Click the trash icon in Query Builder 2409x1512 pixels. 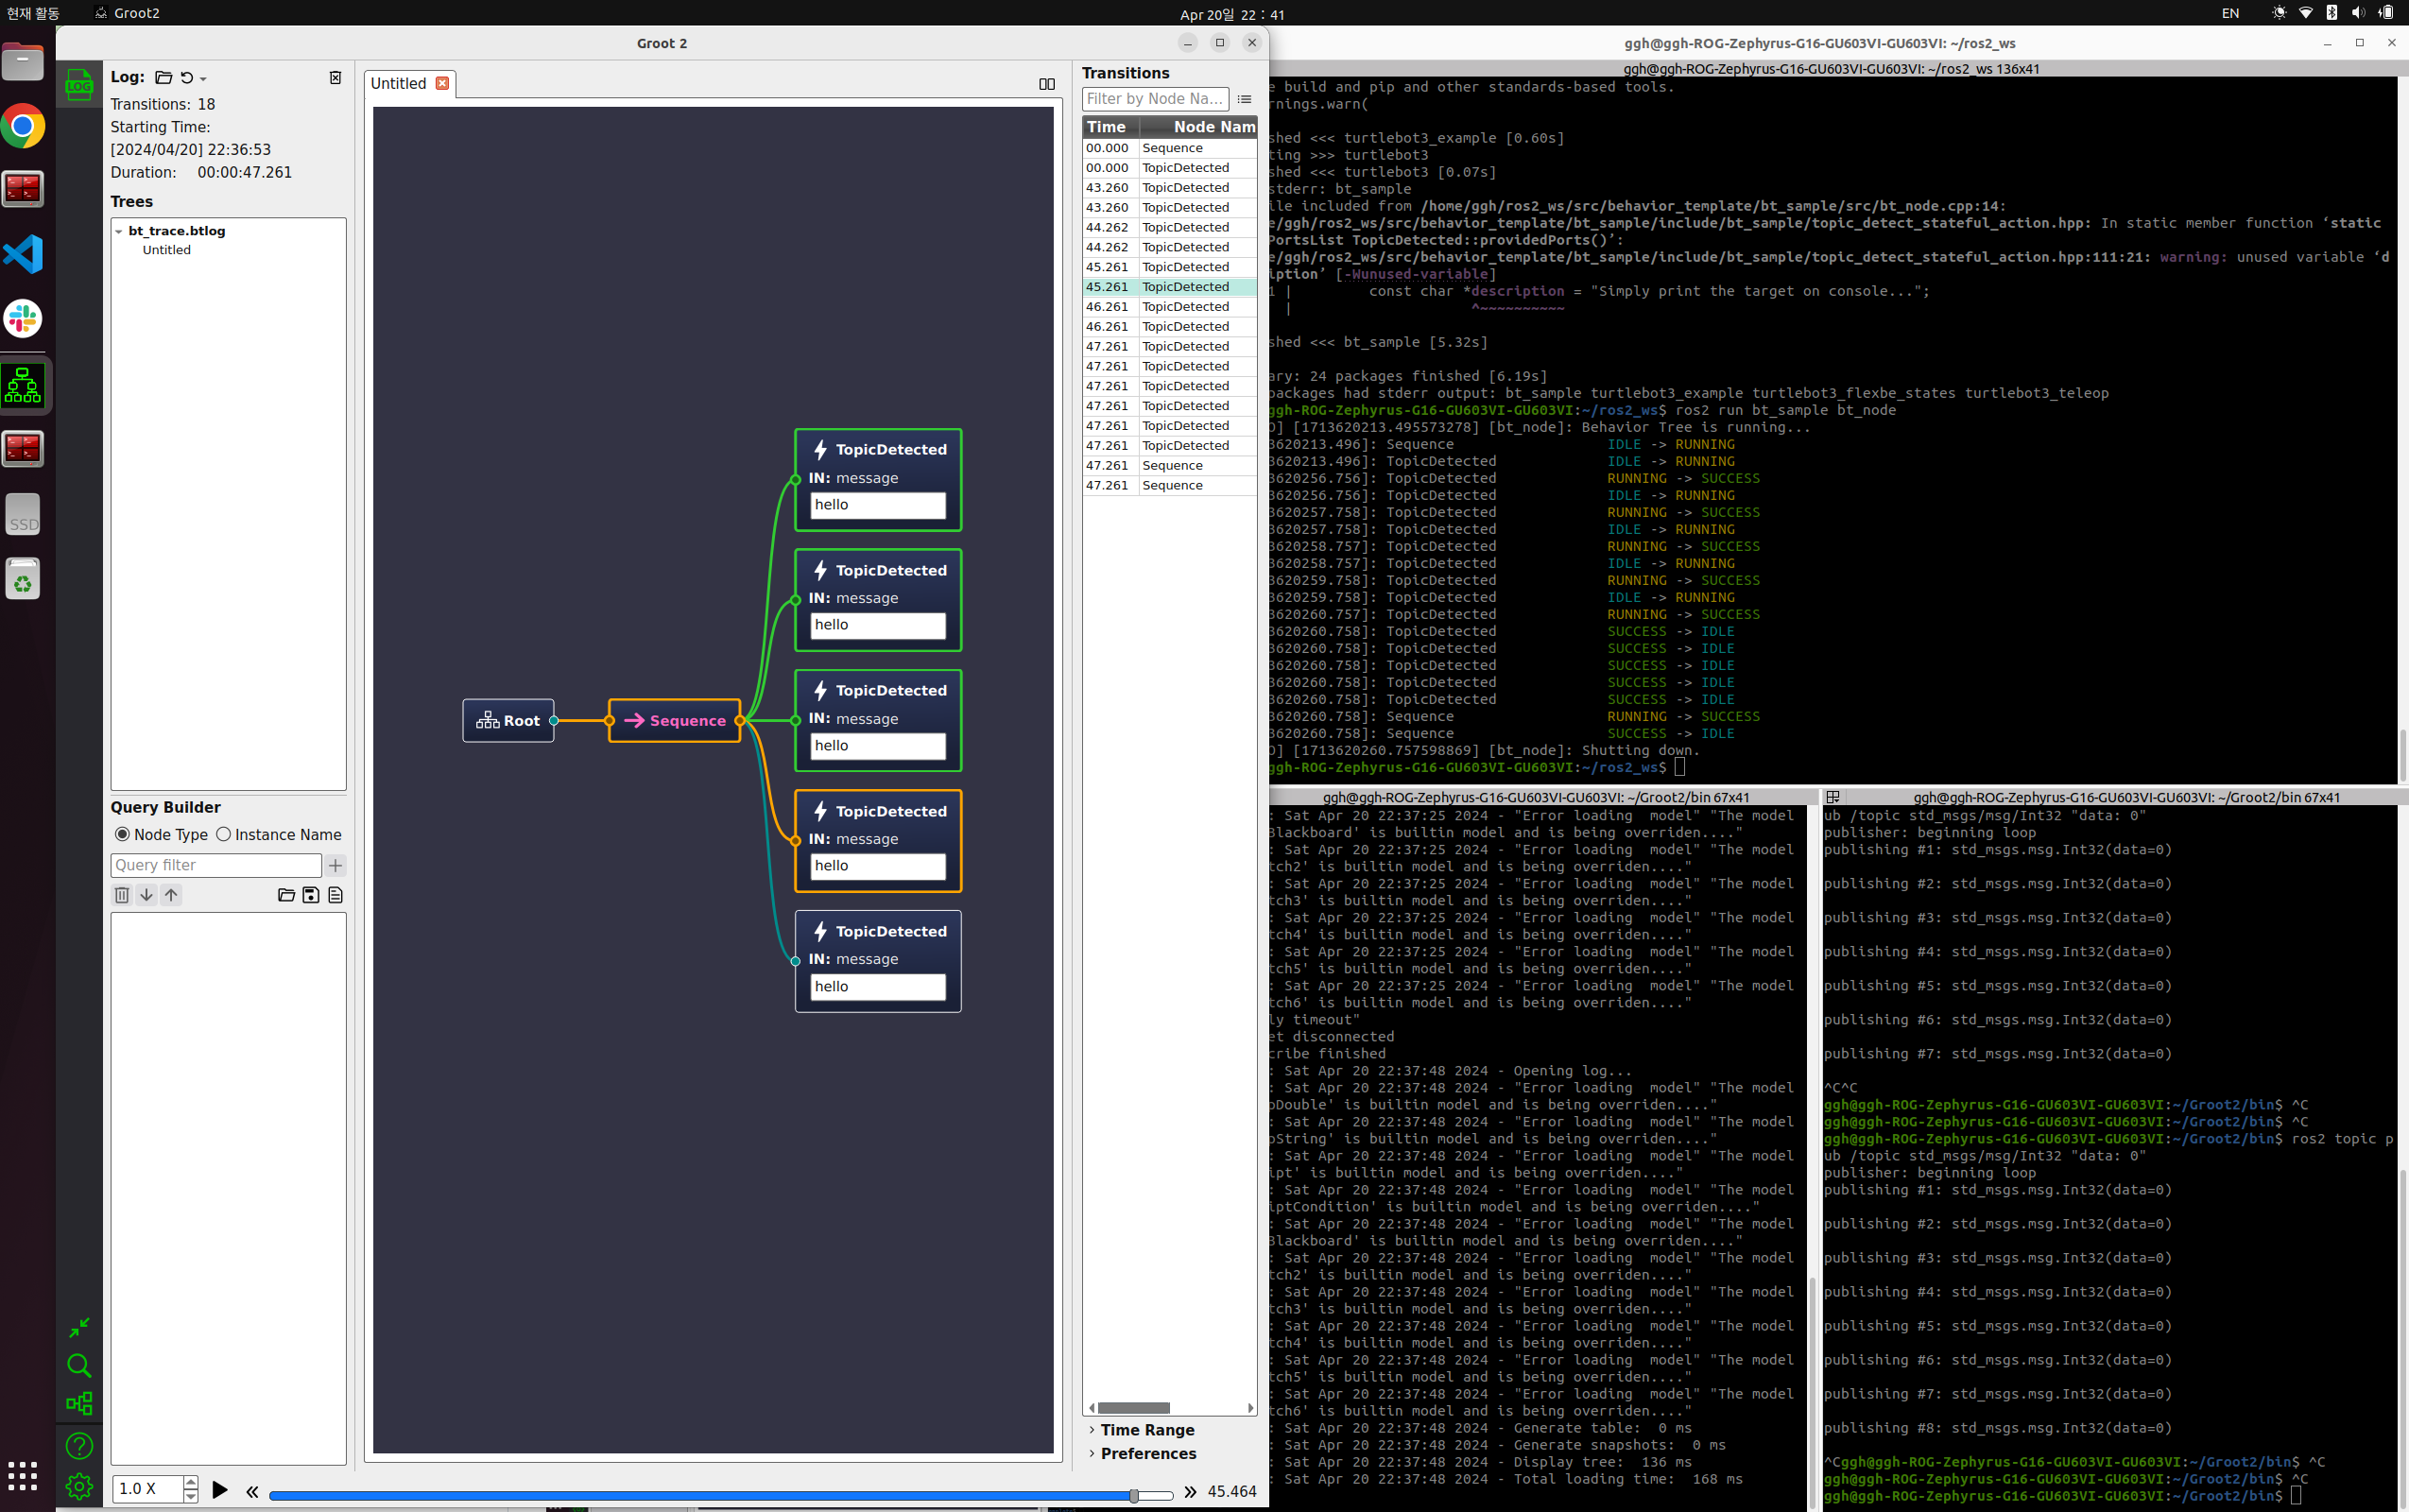pyautogui.click(x=122, y=895)
